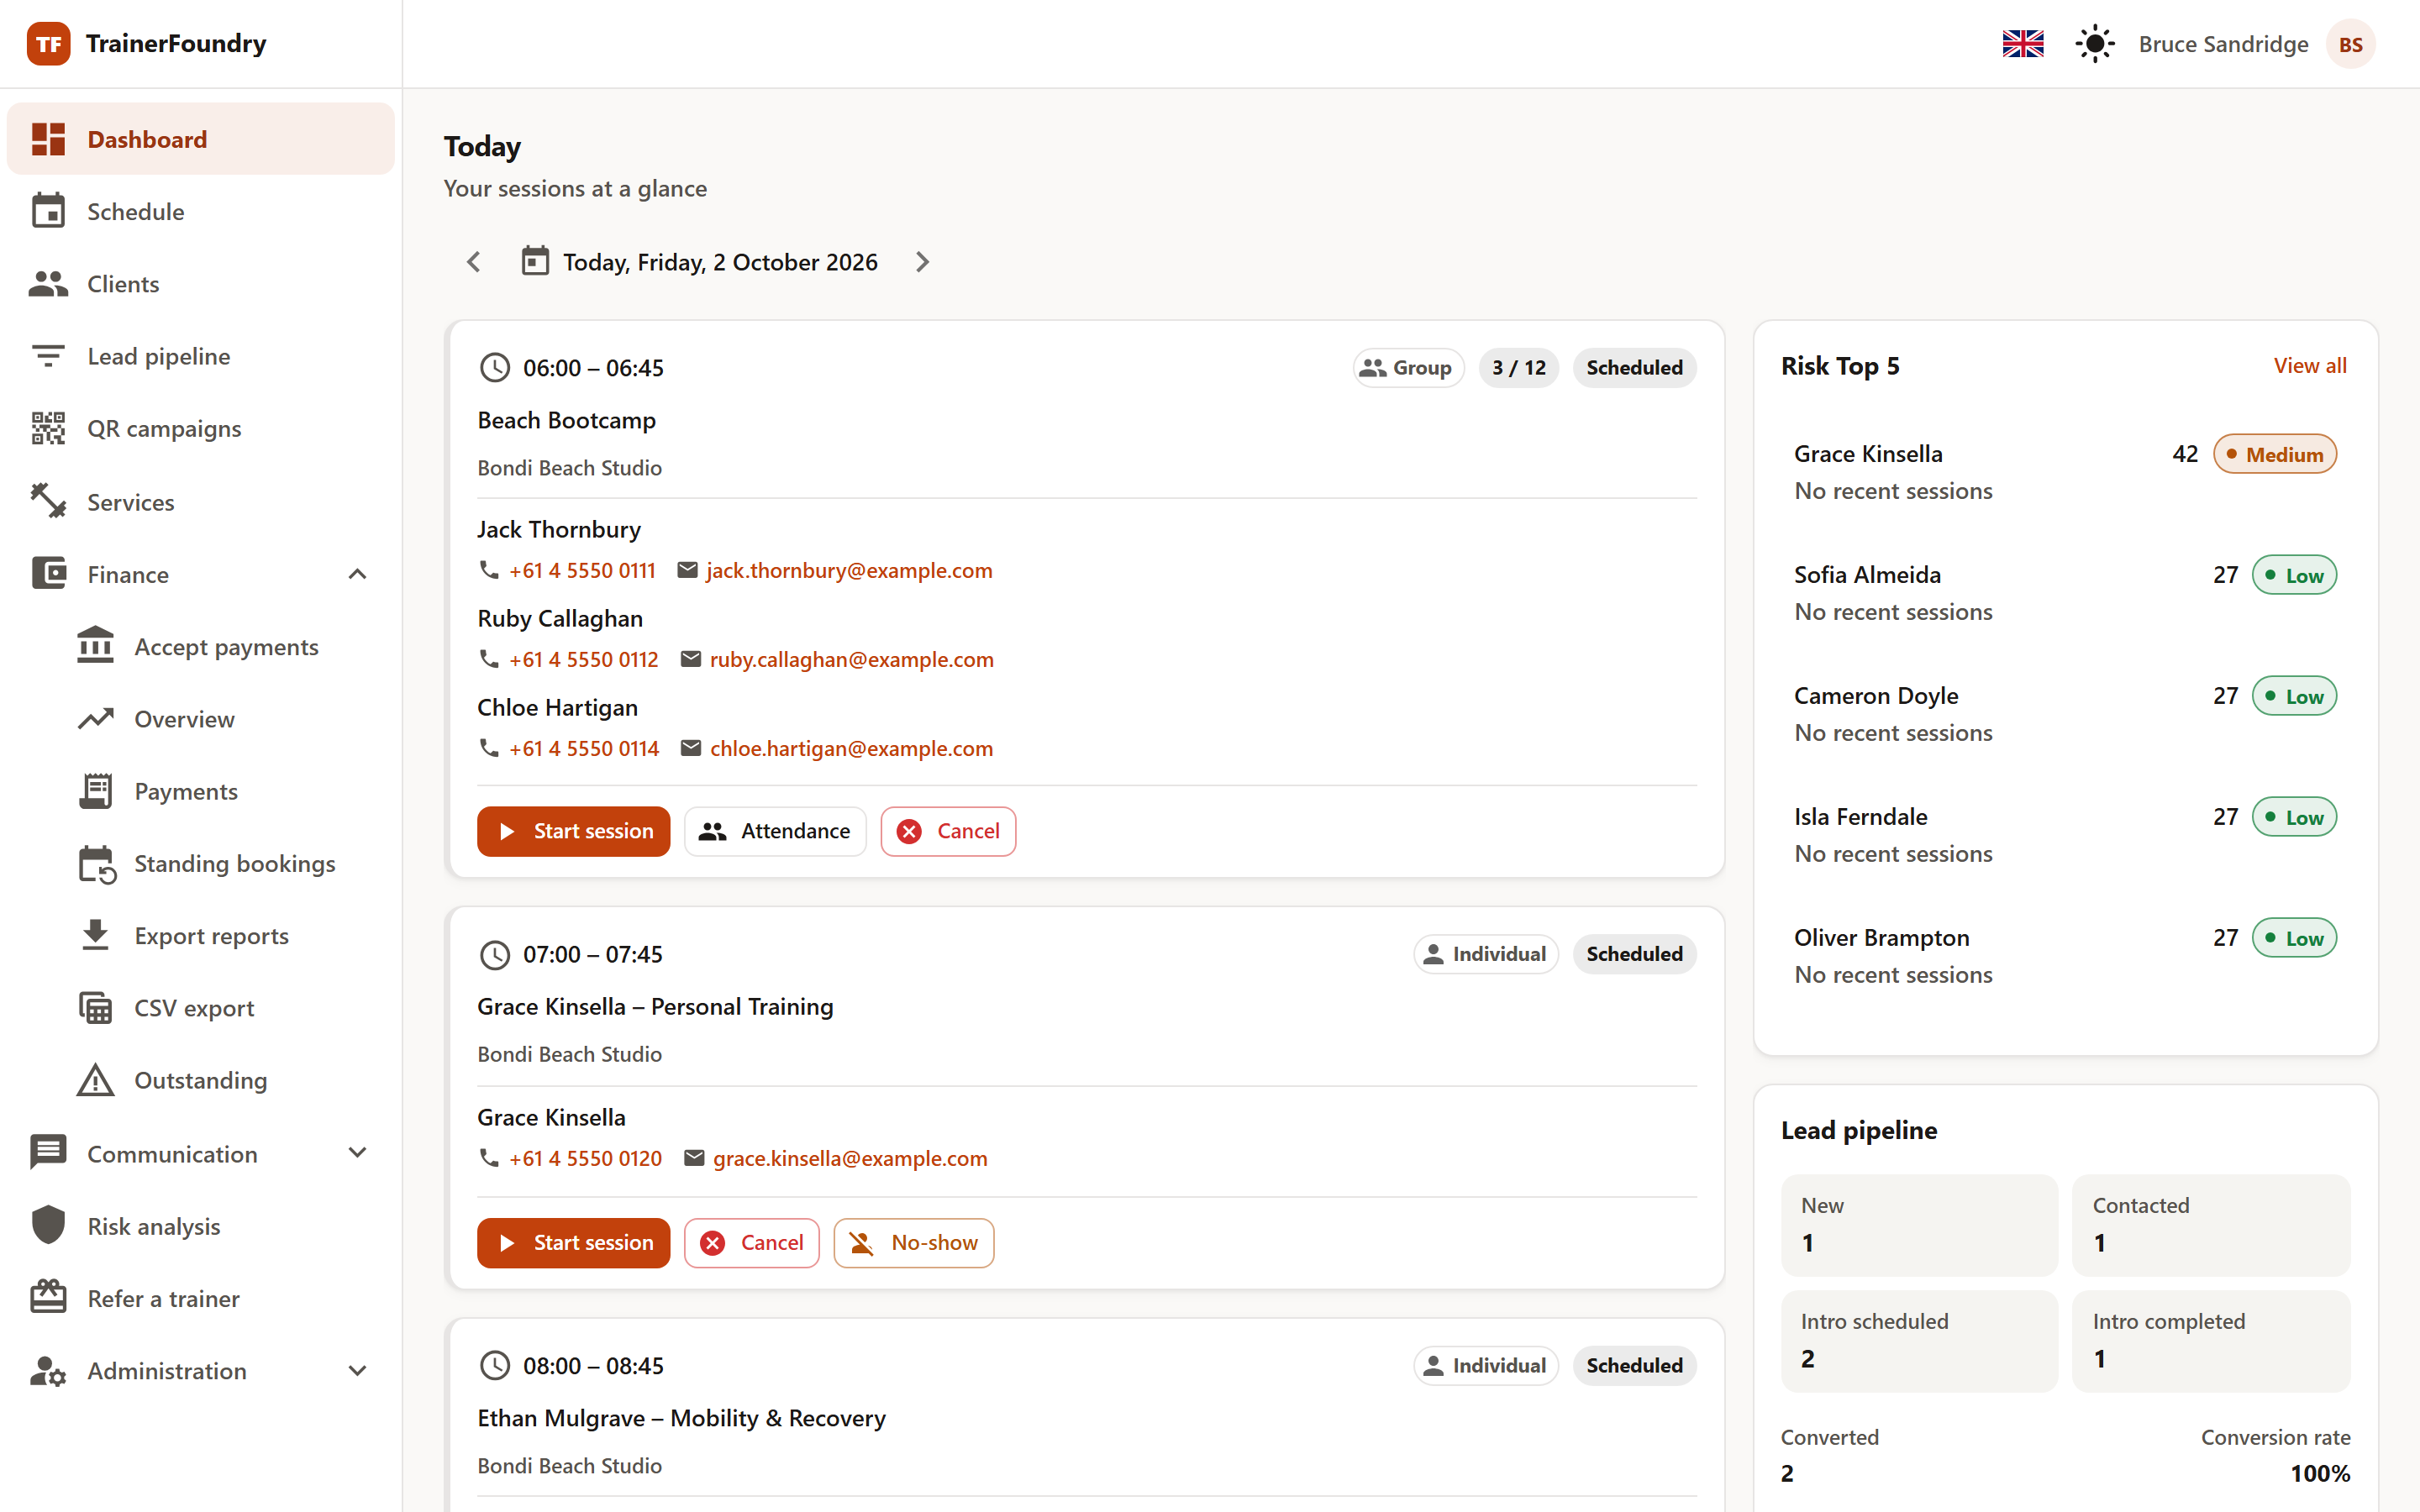The image size is (2420, 1512).
Task: Open Schedule calendar icon in sidebar
Action: (x=48, y=212)
